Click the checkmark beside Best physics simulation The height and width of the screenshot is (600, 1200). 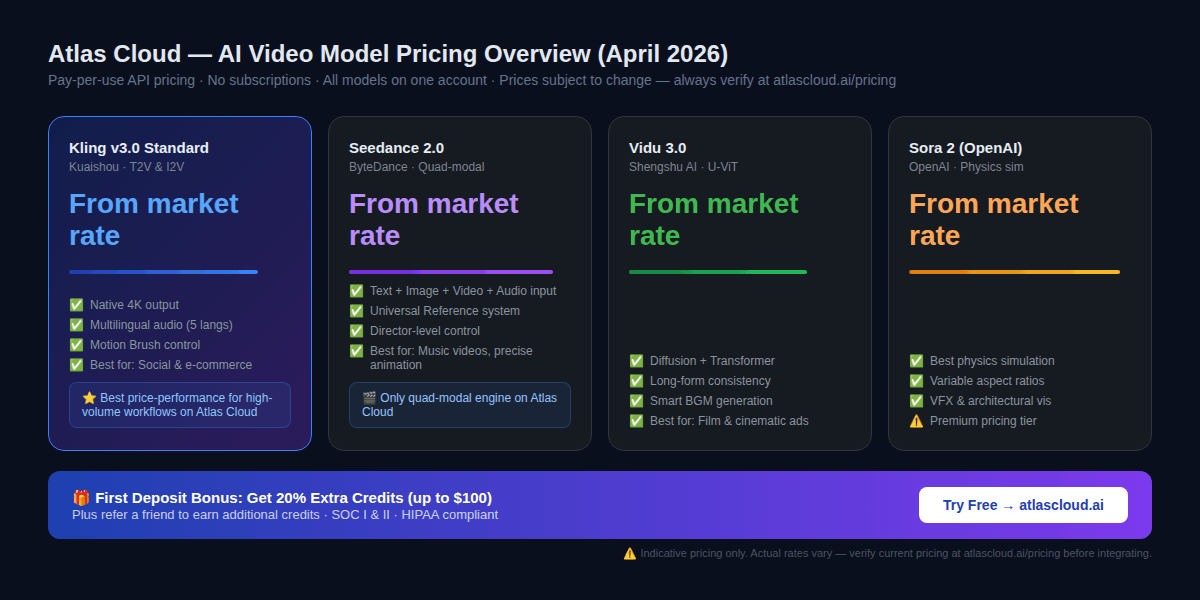[x=916, y=360]
